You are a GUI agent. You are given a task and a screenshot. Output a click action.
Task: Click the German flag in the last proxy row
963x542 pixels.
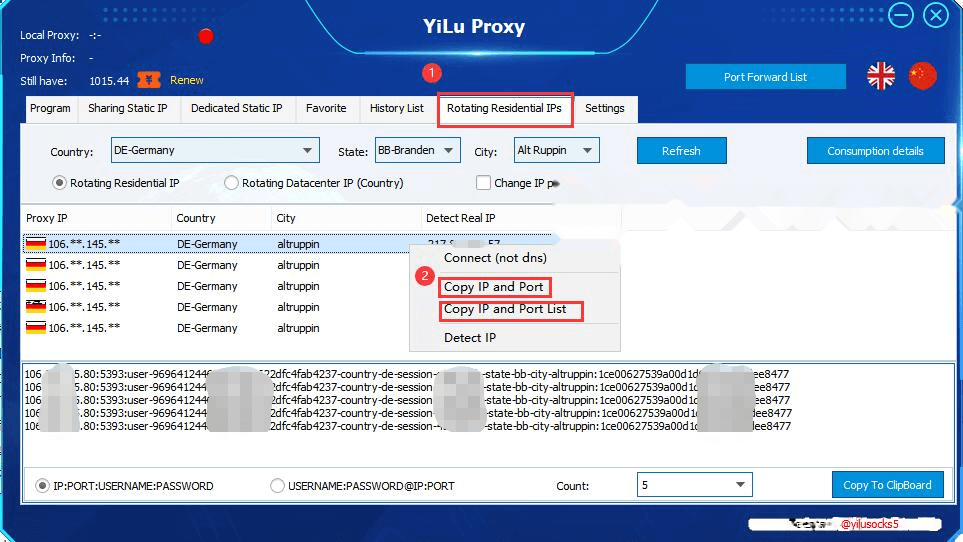click(x=36, y=328)
